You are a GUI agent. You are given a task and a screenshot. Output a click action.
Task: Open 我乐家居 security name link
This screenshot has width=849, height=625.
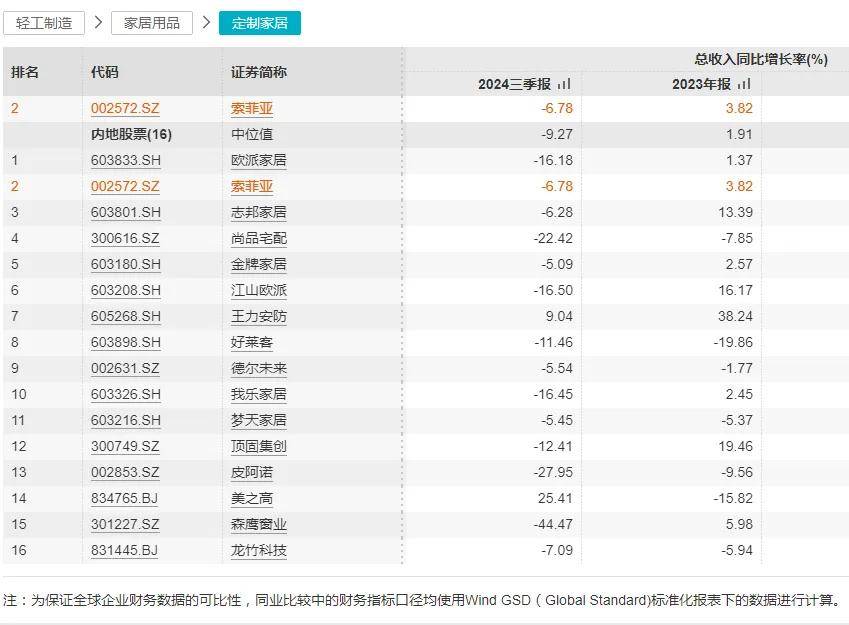pyautogui.click(x=259, y=394)
